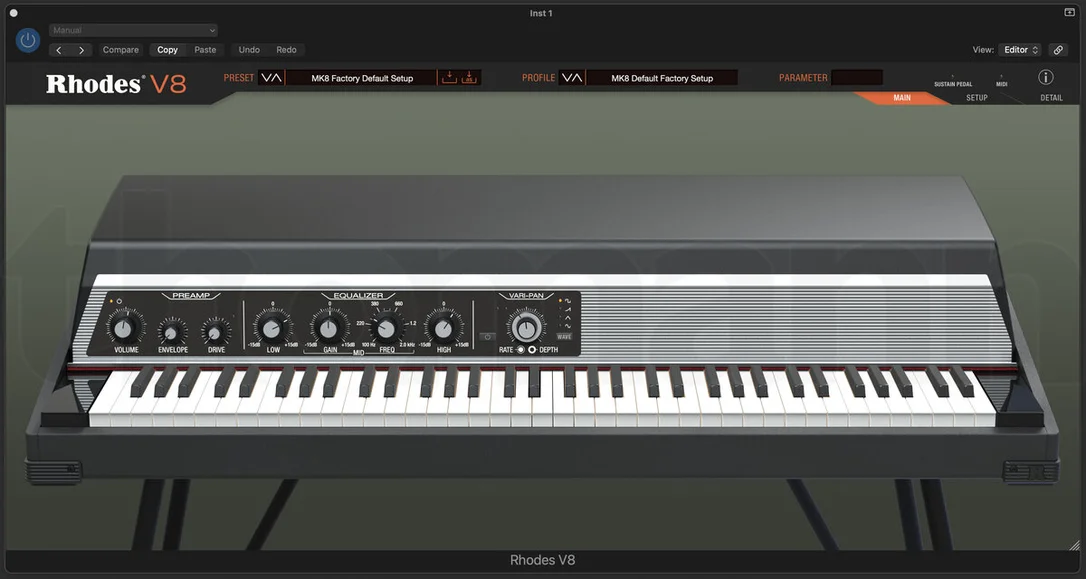Select the bottom wave shape icon
Viewport: 1086px width, 579px height.
(x=568, y=326)
